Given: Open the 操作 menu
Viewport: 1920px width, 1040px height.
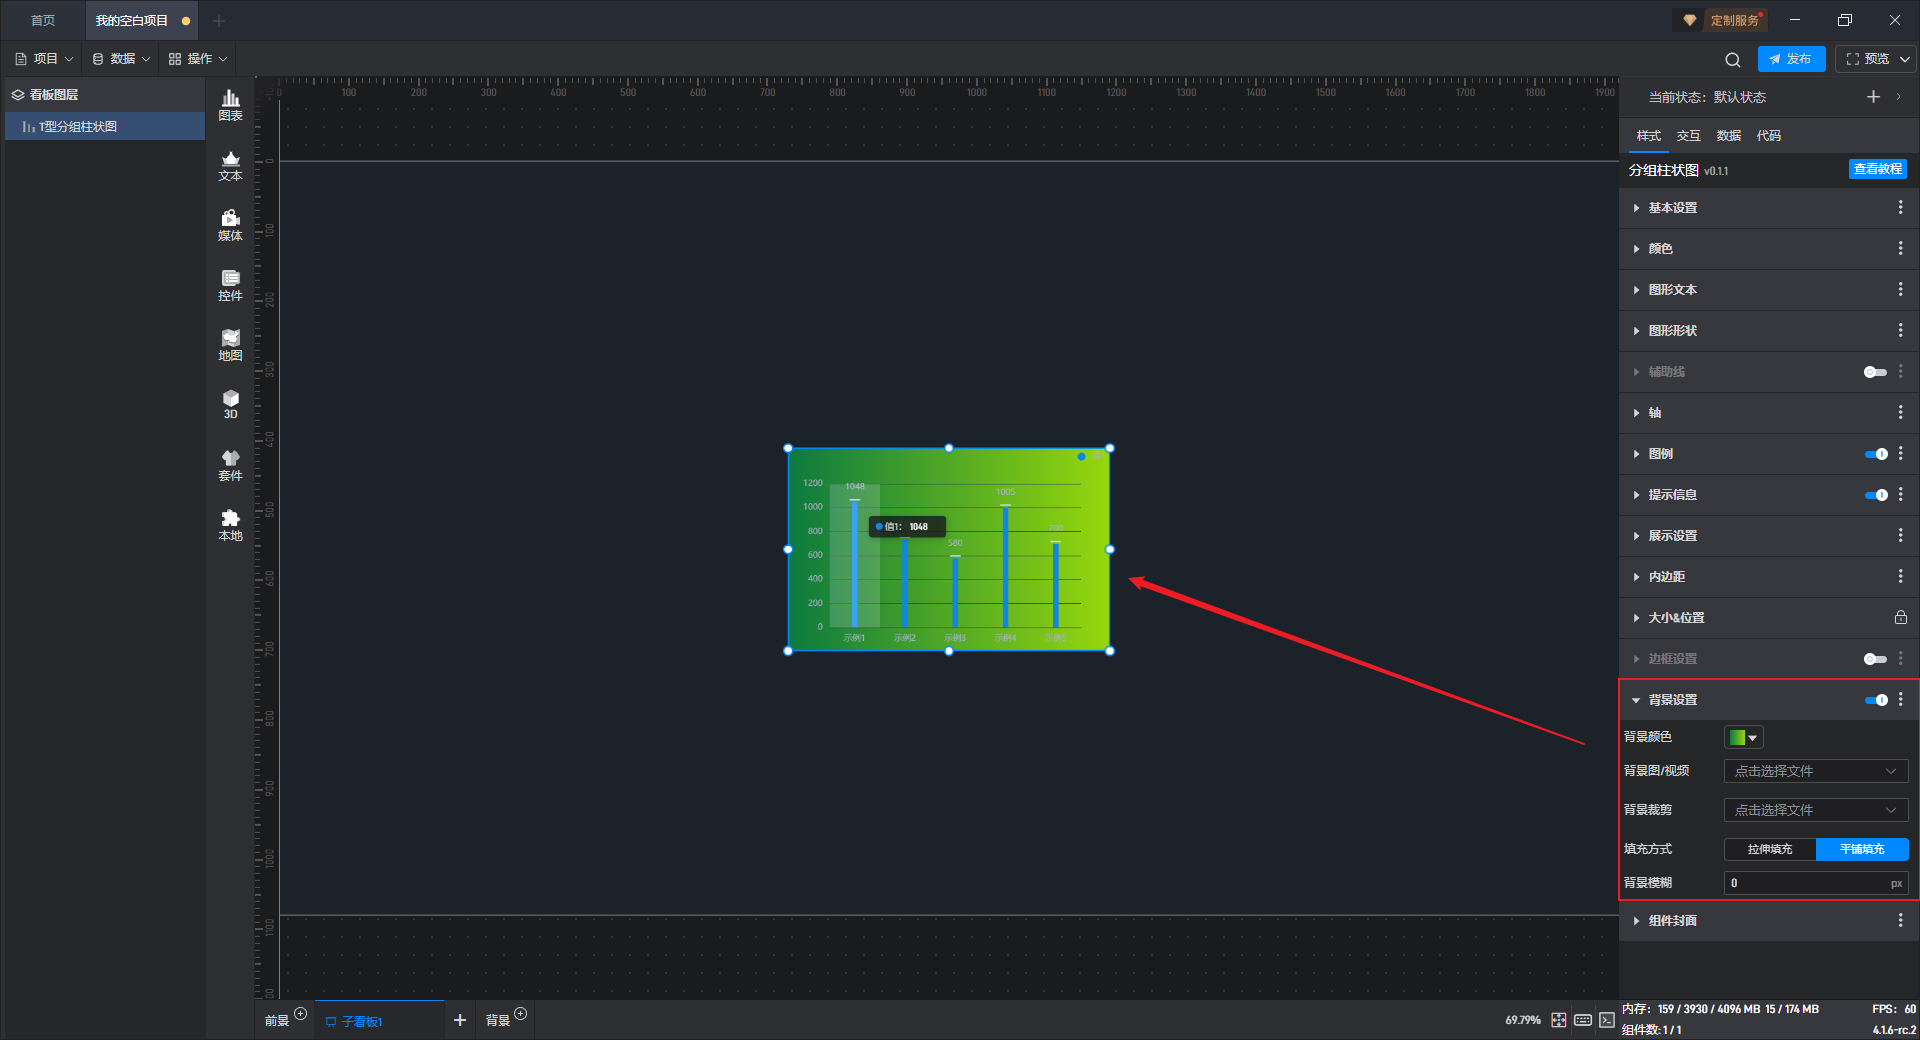Looking at the screenshot, I should click(198, 59).
